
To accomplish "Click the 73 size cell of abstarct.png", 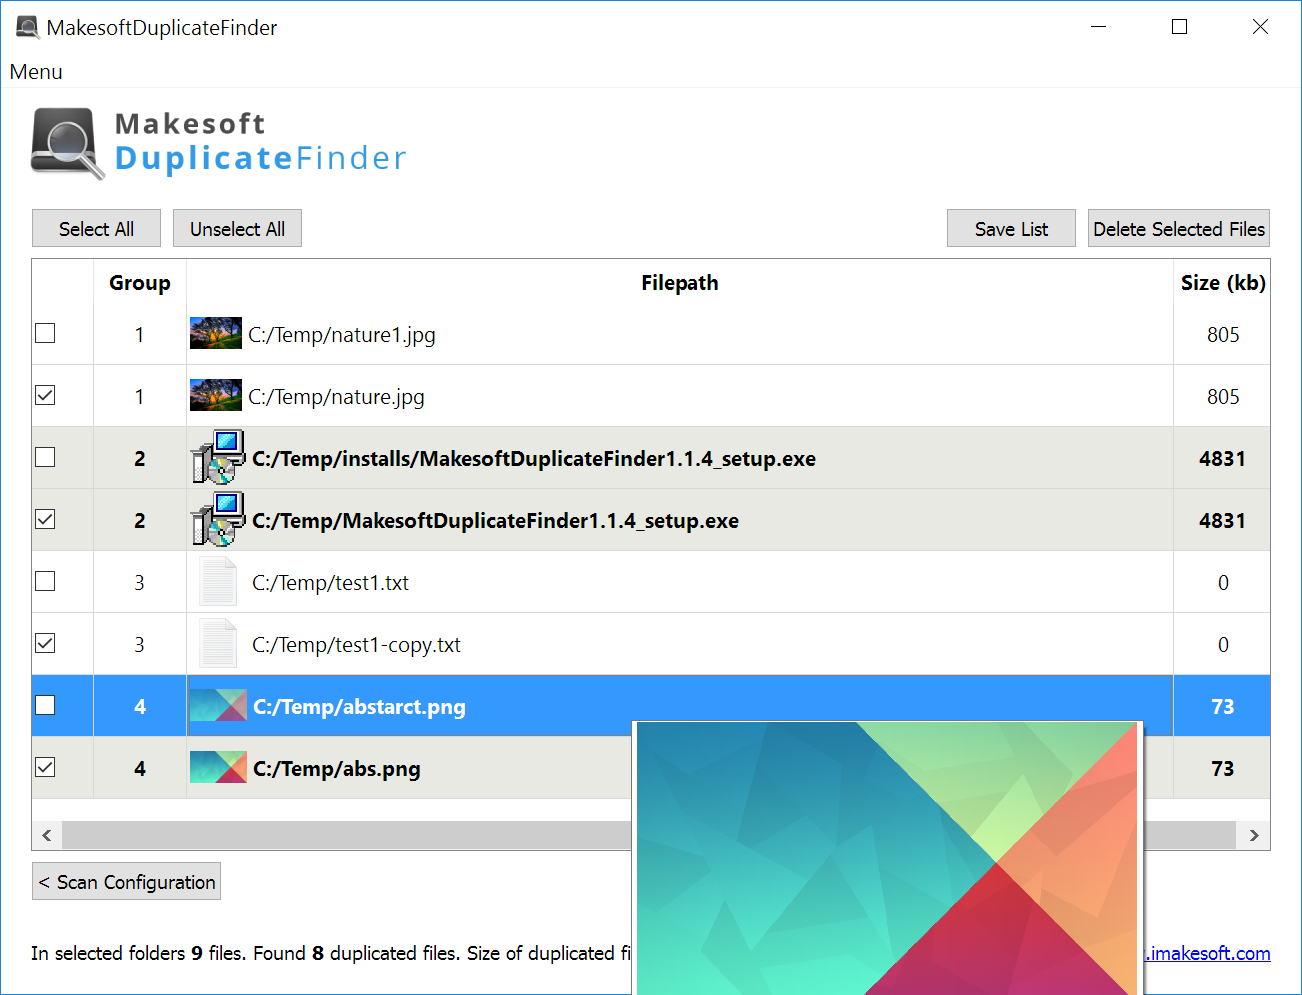I will coord(1223,707).
